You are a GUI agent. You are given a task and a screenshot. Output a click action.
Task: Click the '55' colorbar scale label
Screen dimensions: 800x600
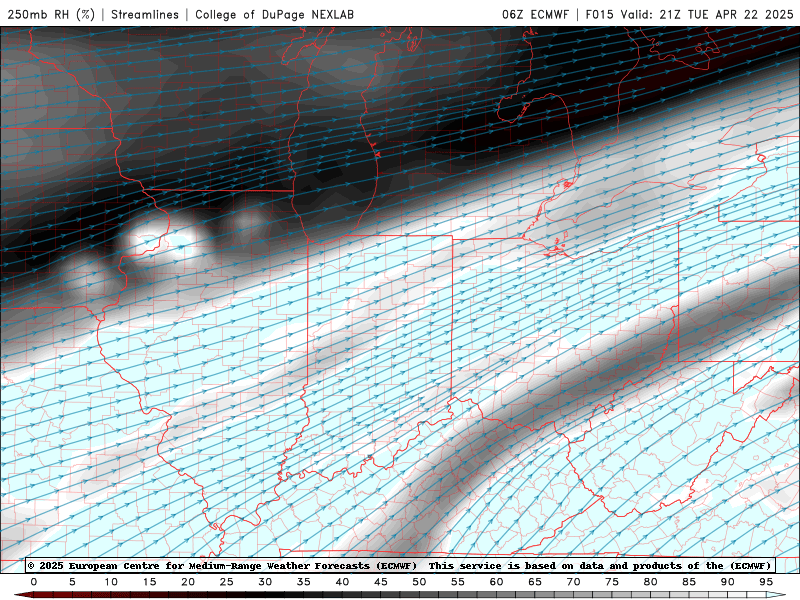click(458, 582)
